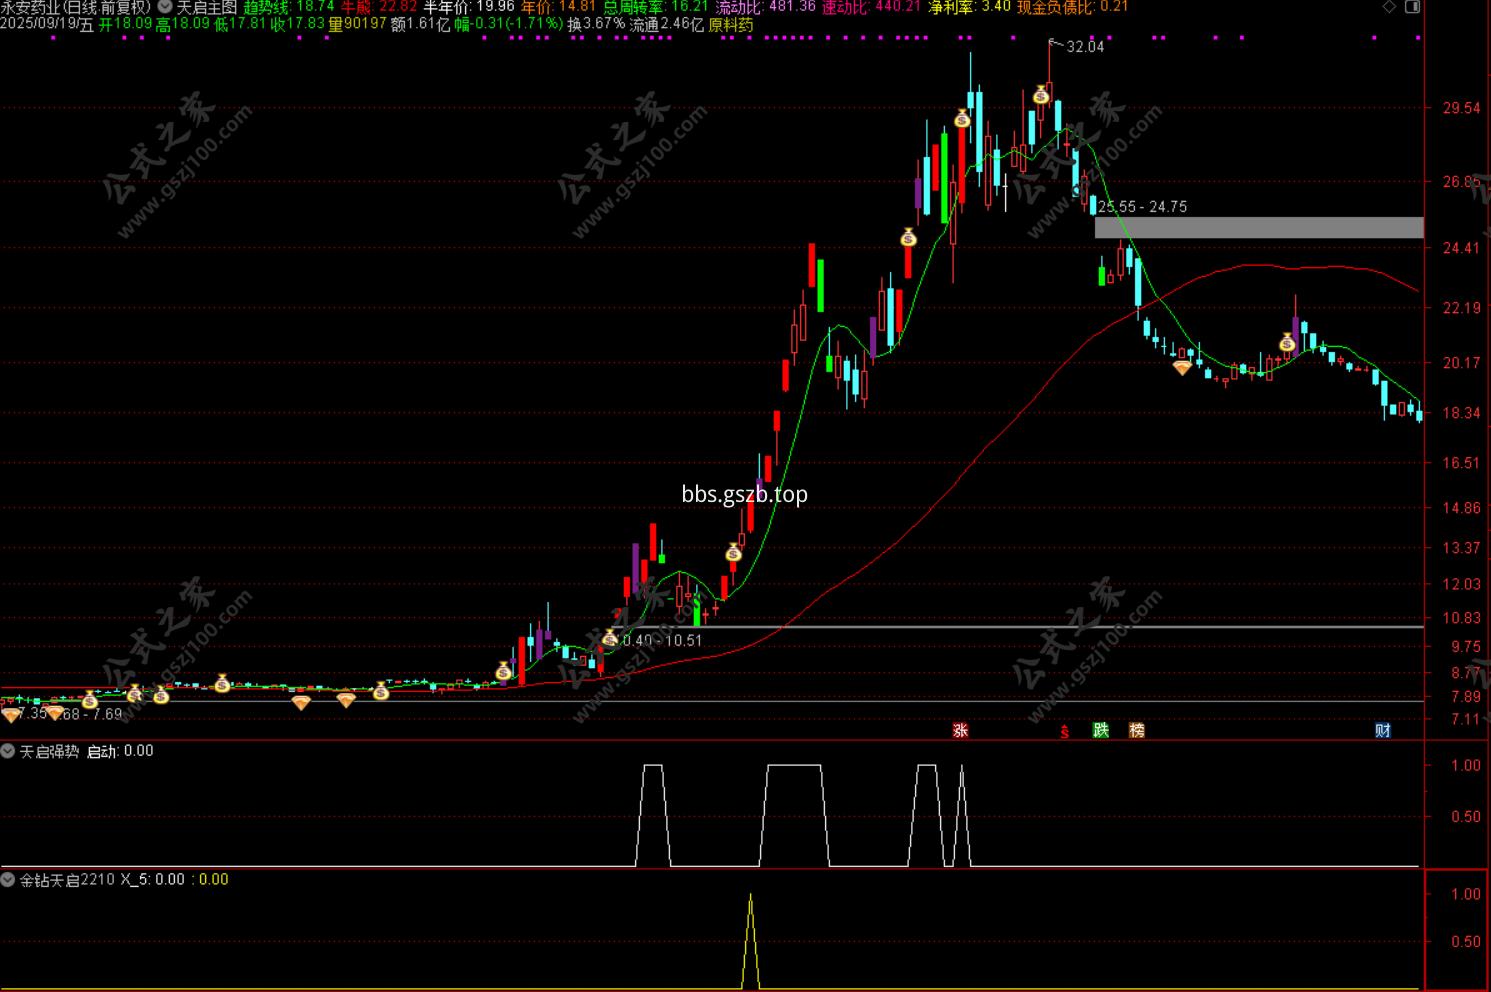Click the 原料药 sector label
1491x992 pixels.
point(731,25)
